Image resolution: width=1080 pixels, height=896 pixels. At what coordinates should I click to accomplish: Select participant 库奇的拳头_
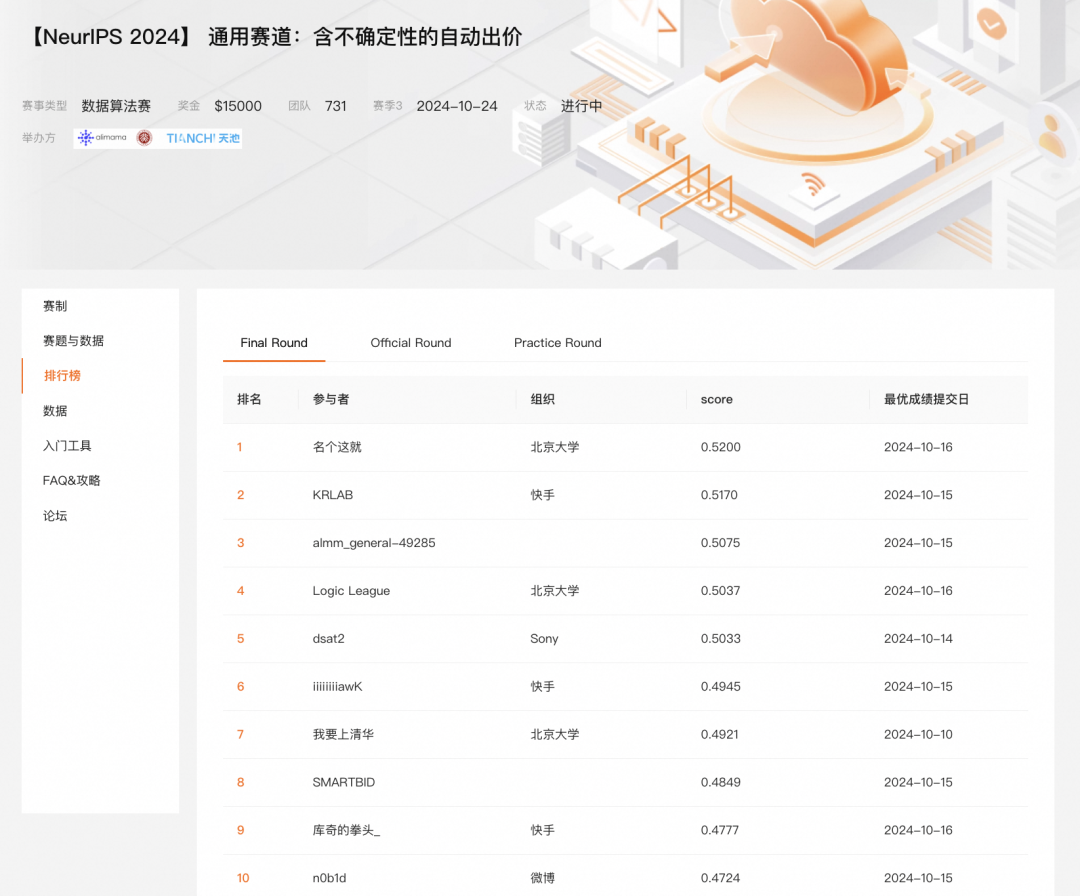[x=346, y=830]
